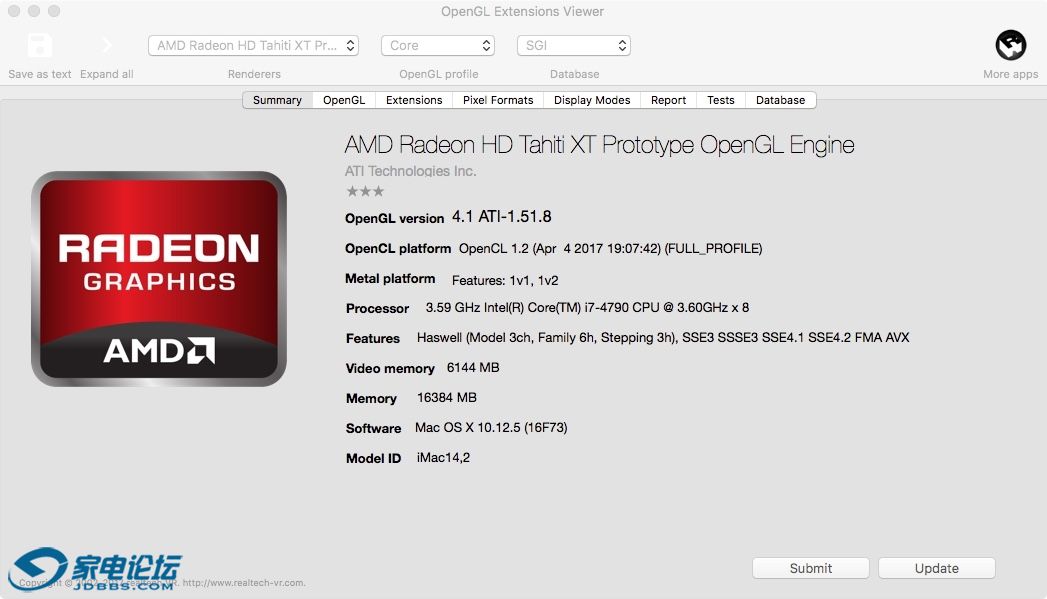Open the Report tab
This screenshot has width=1047, height=599.
668,100
